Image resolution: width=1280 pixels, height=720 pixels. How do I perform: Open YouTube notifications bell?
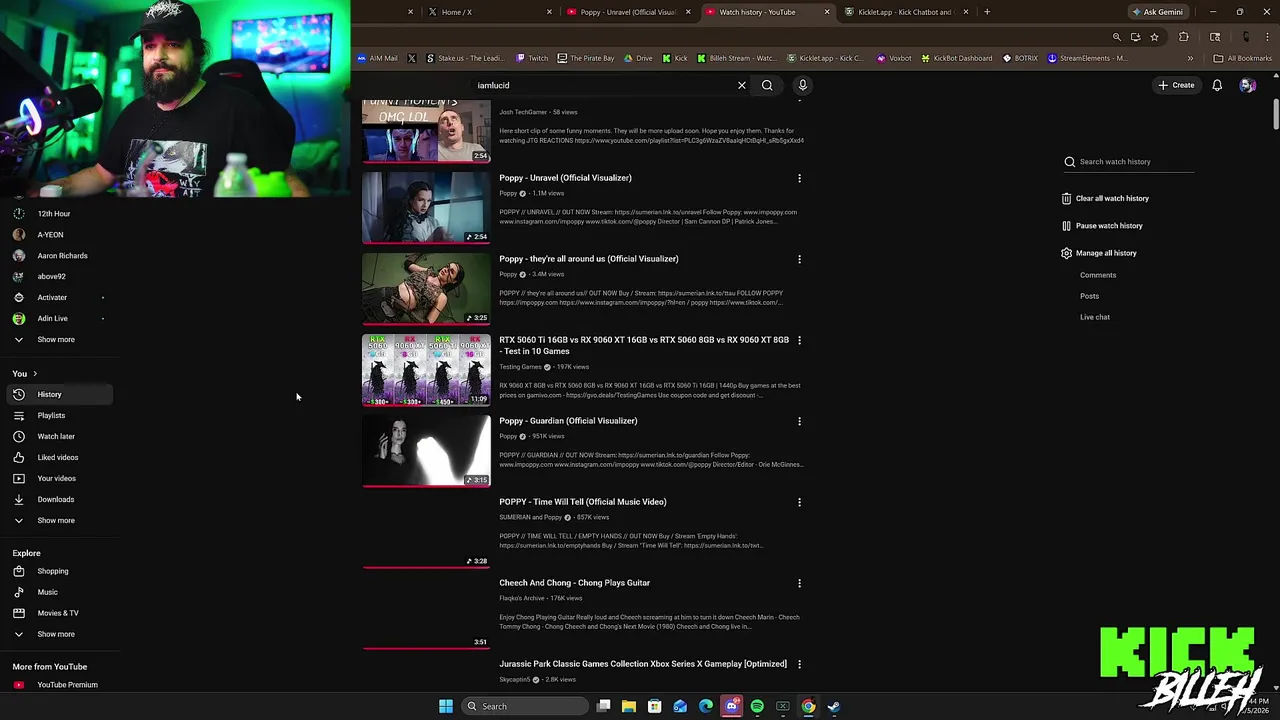[1217, 85]
